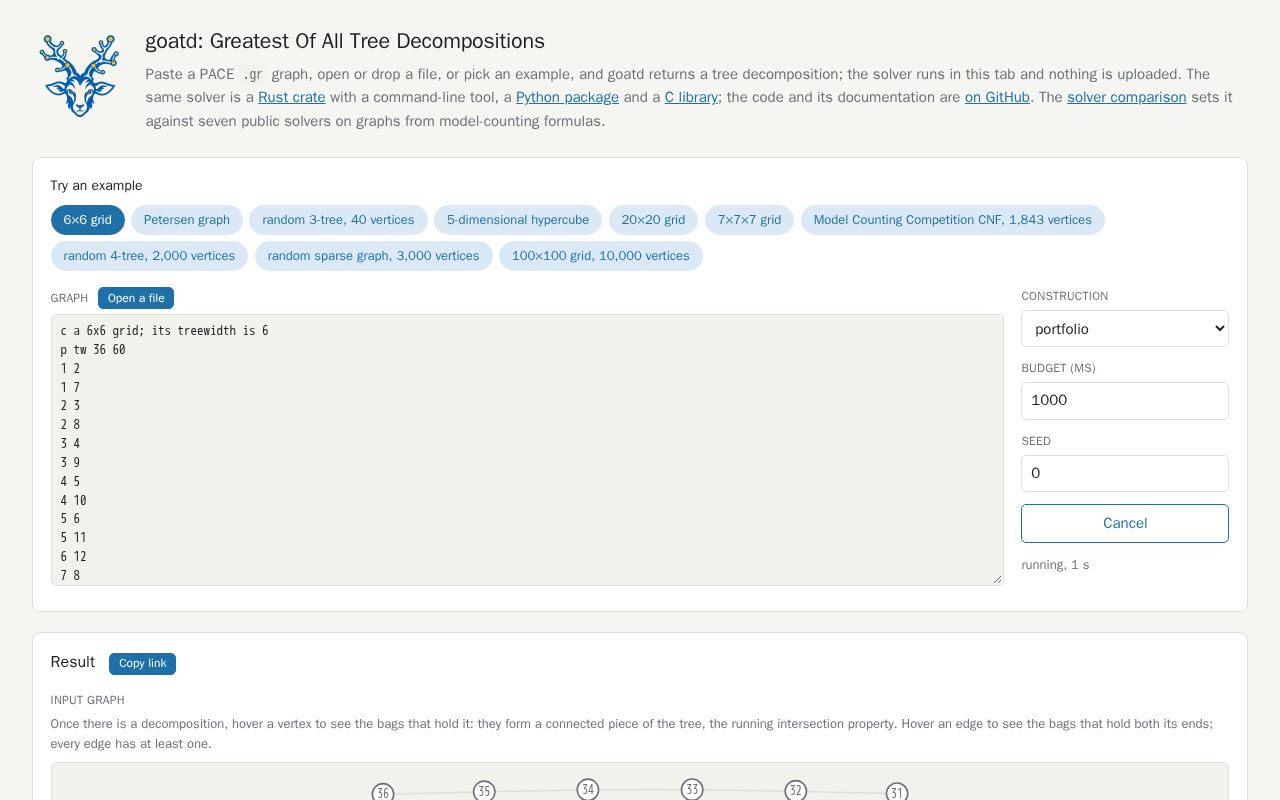Focus the graph text area
1280x800 pixels.
tap(527, 450)
